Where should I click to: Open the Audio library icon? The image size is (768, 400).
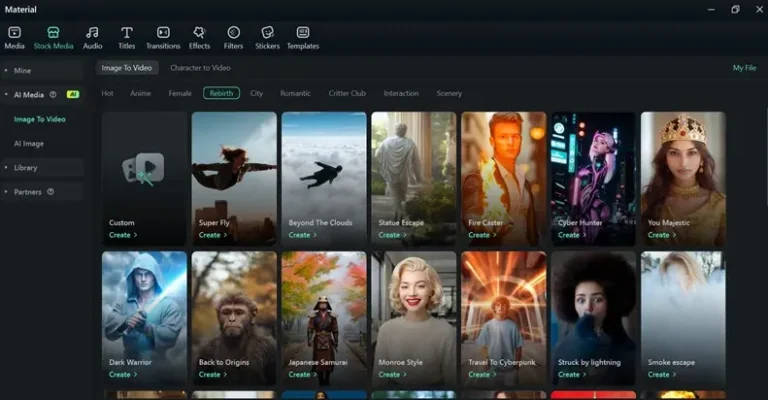click(92, 32)
